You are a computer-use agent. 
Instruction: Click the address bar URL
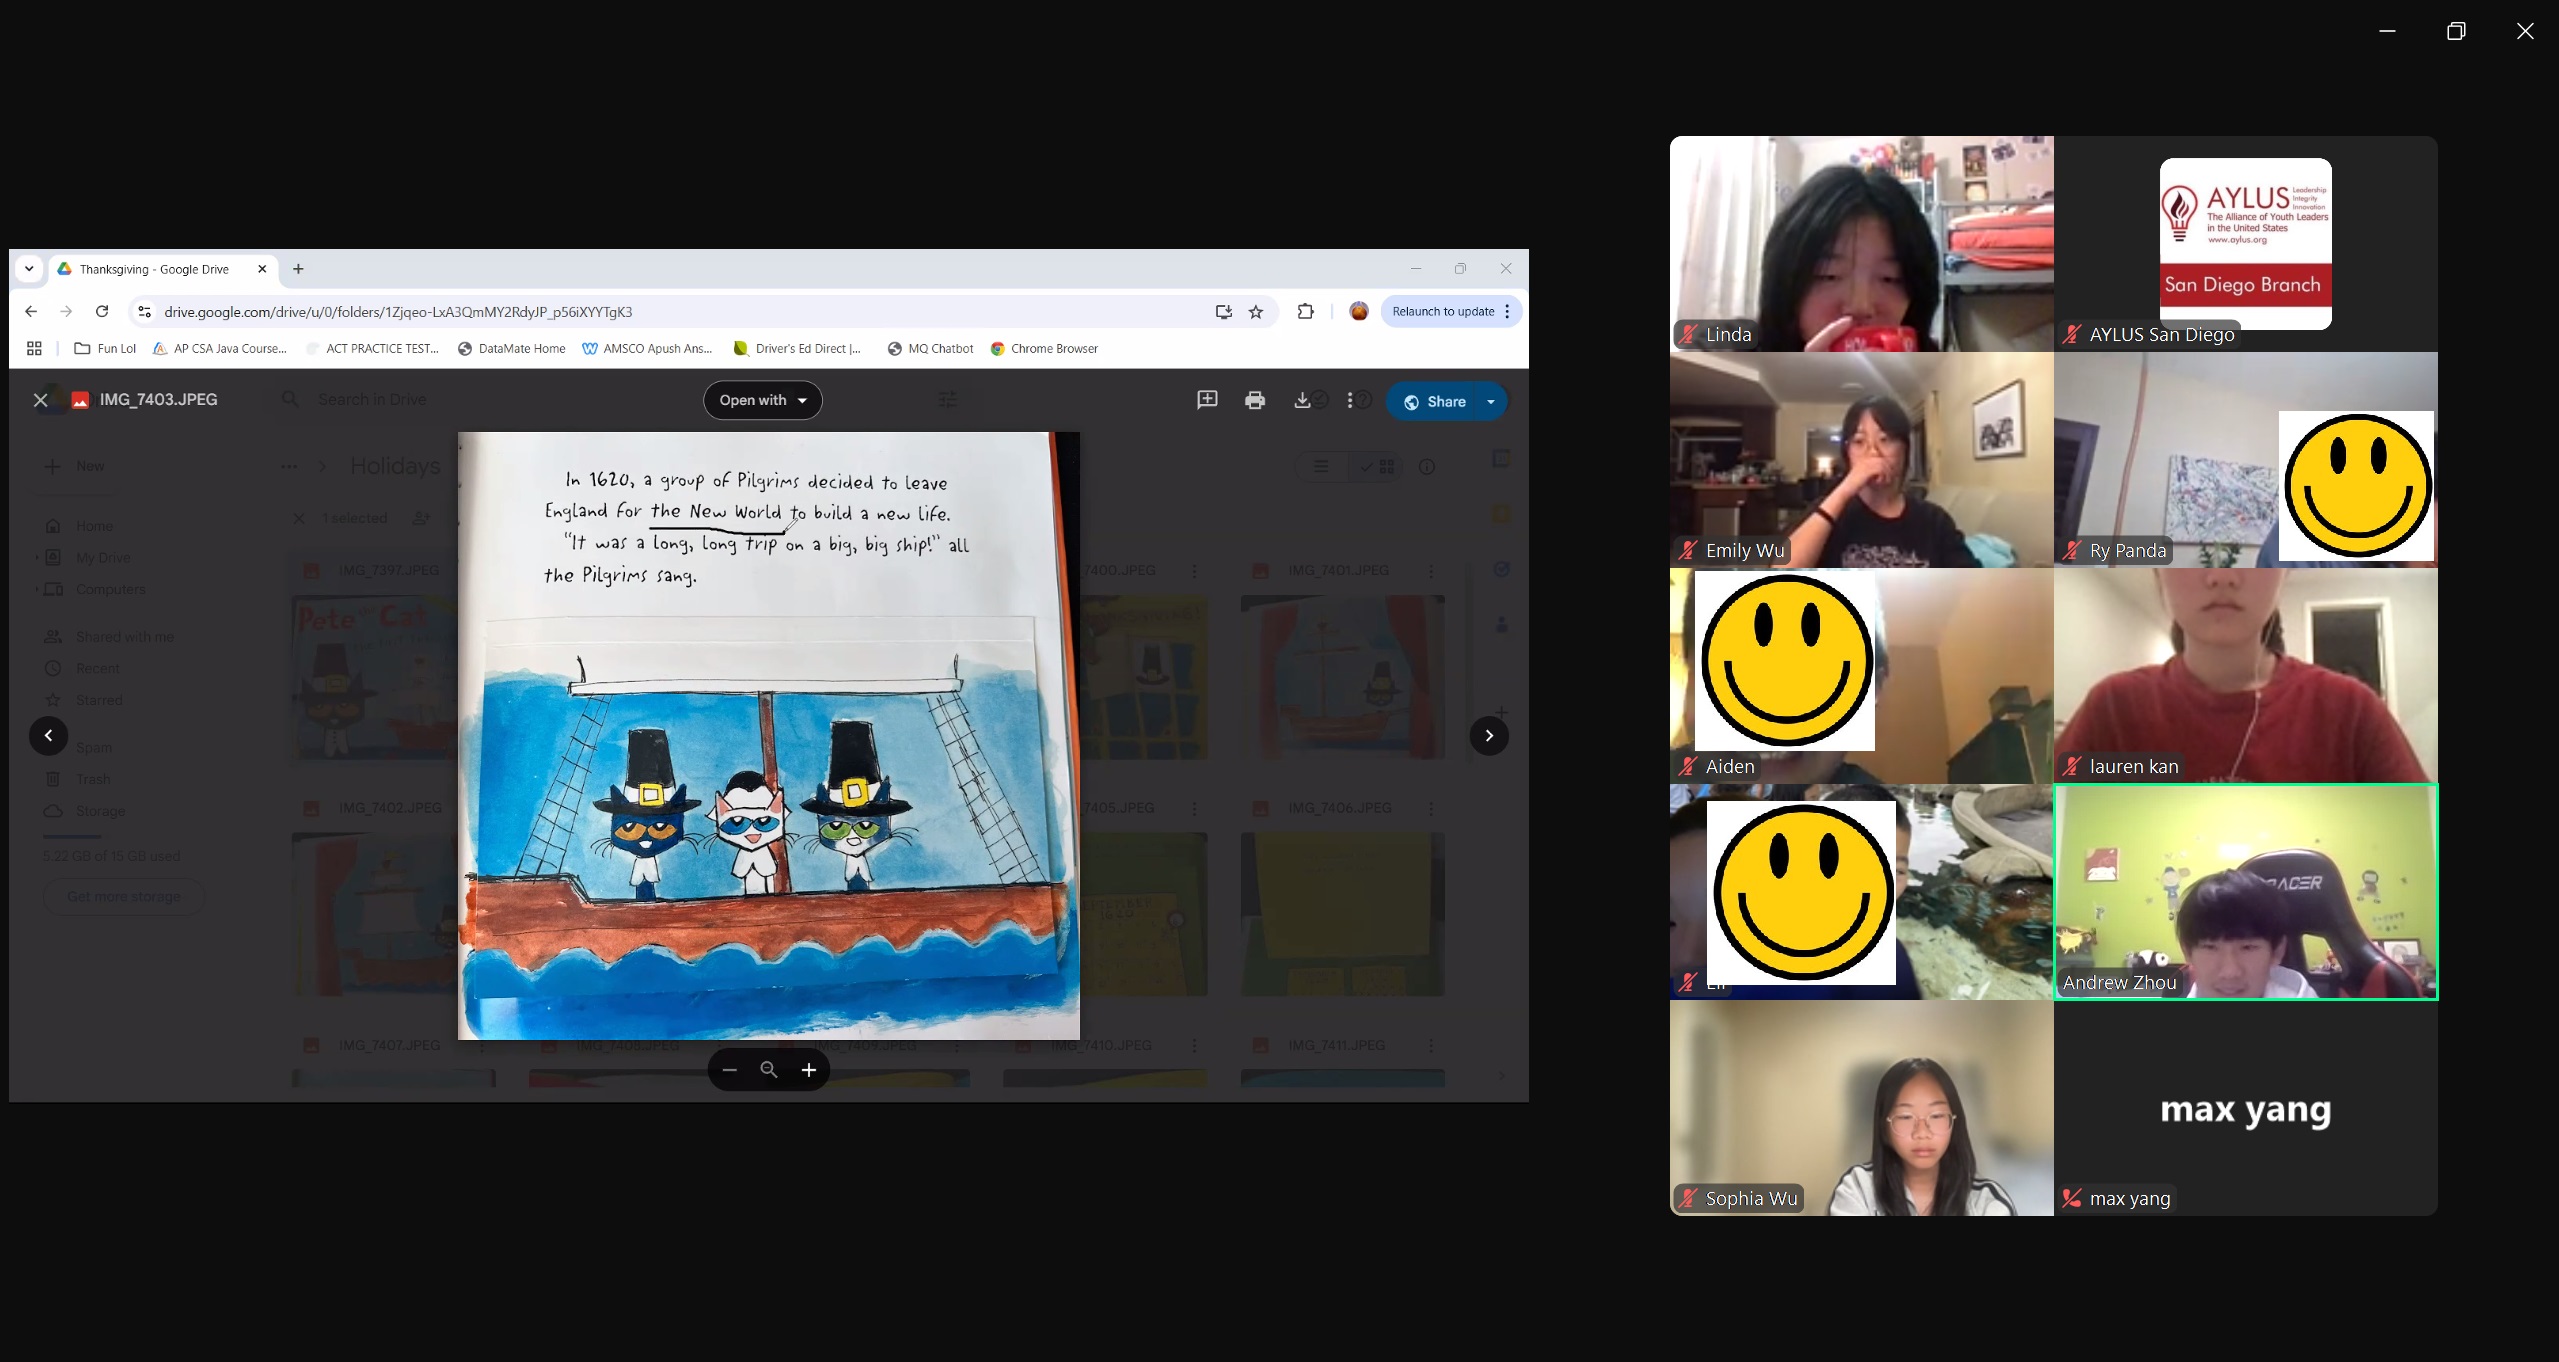398,312
